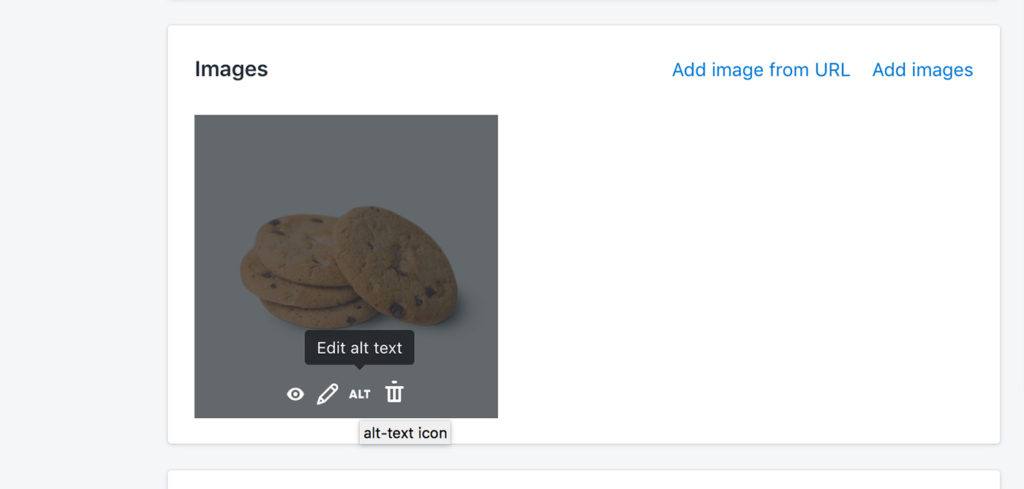
Task: Preview the cookie image with eye icon
Action: (295, 394)
